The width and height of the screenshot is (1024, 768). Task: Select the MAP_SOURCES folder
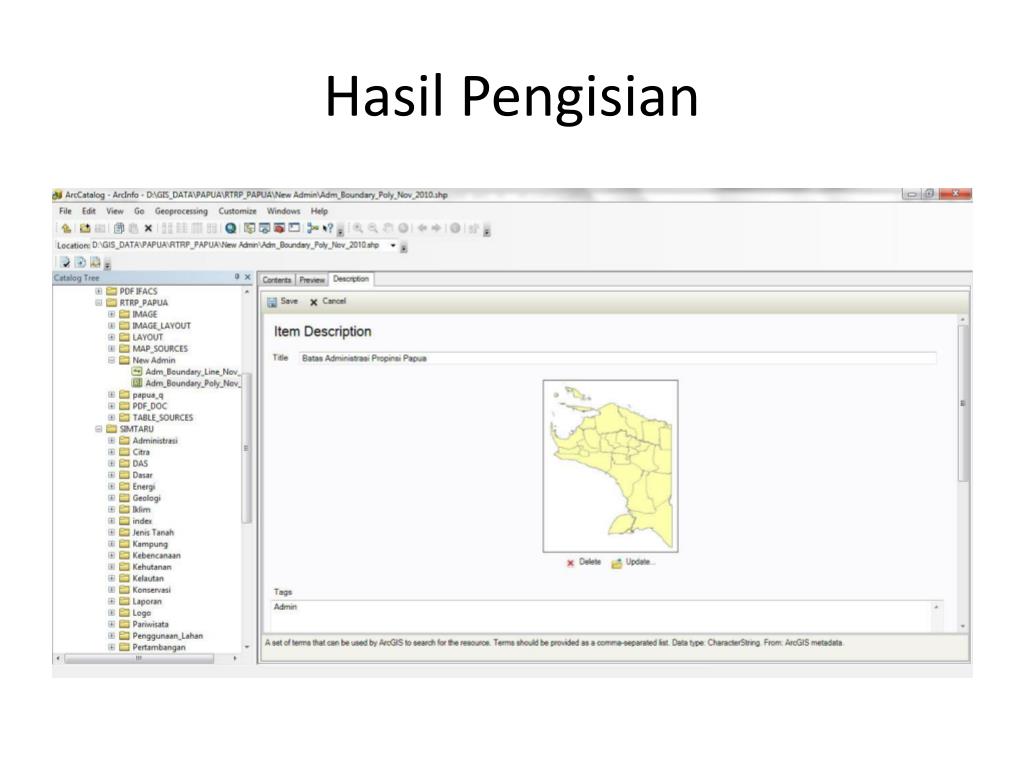pyautogui.click(x=153, y=349)
